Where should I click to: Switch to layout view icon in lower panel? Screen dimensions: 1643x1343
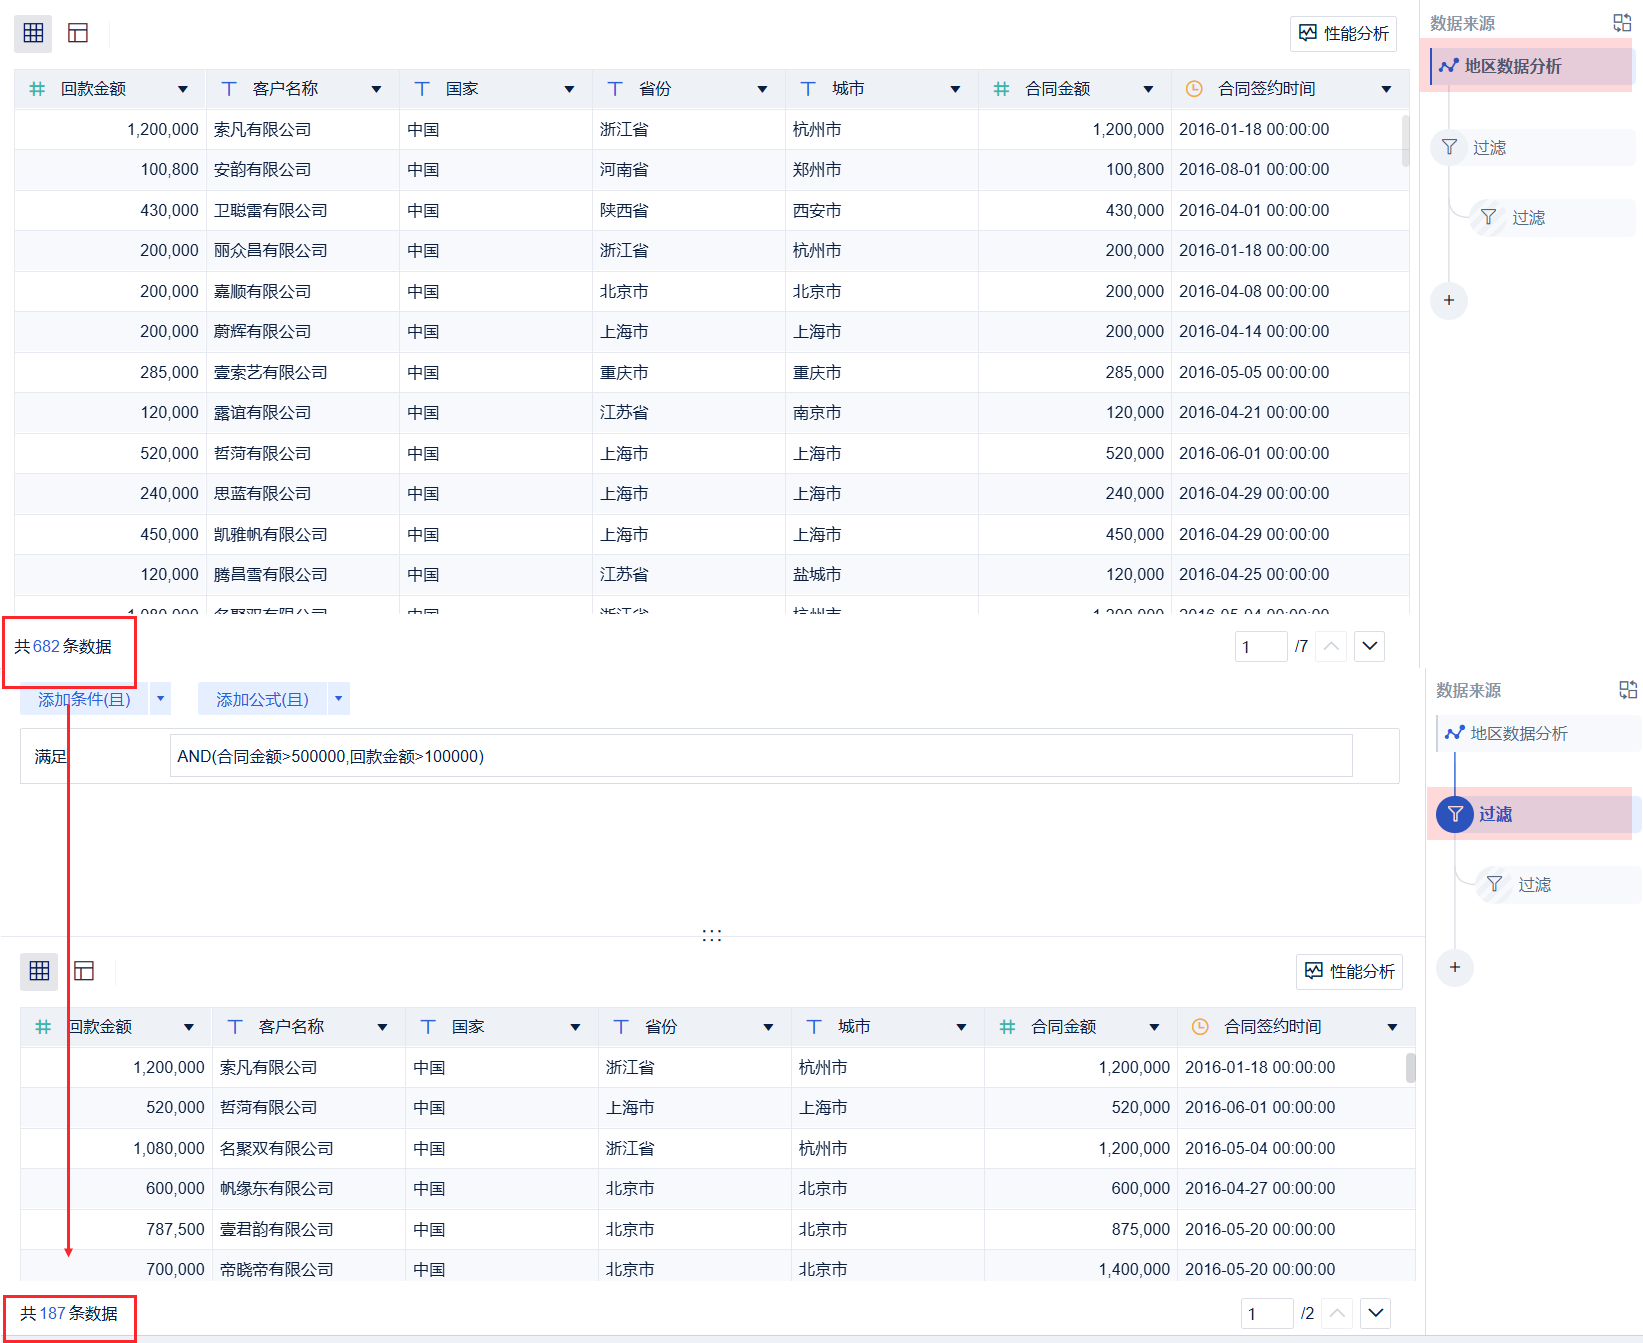[x=84, y=971]
